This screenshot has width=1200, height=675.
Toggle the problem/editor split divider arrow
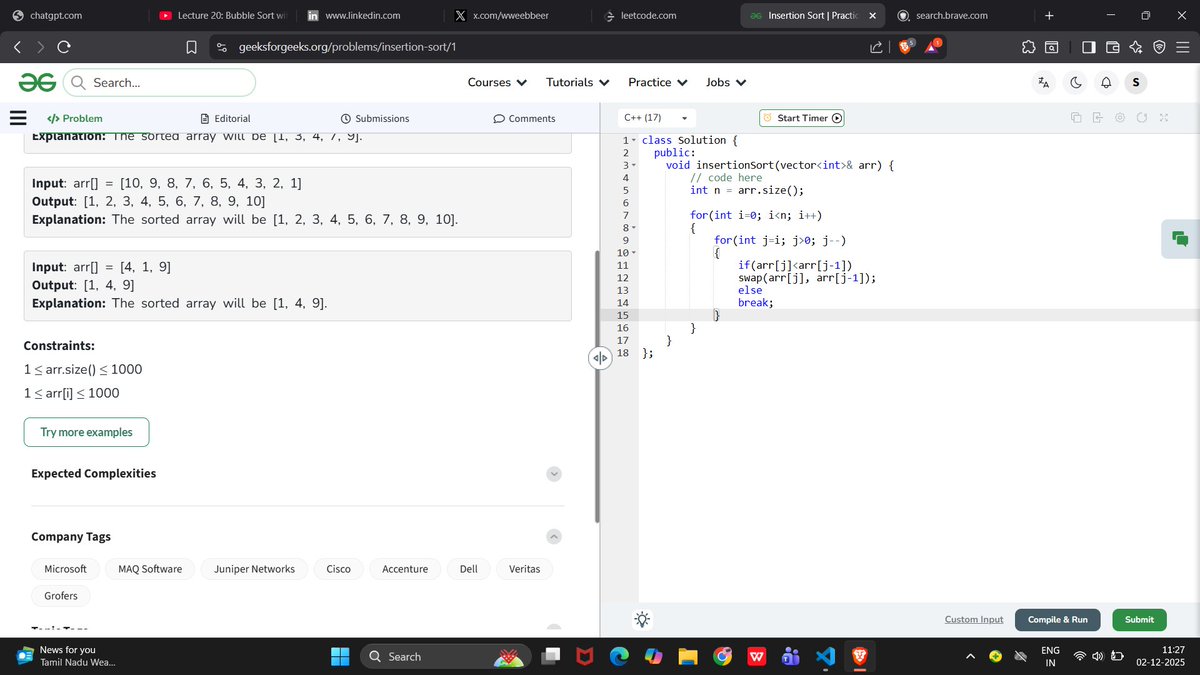coord(599,357)
